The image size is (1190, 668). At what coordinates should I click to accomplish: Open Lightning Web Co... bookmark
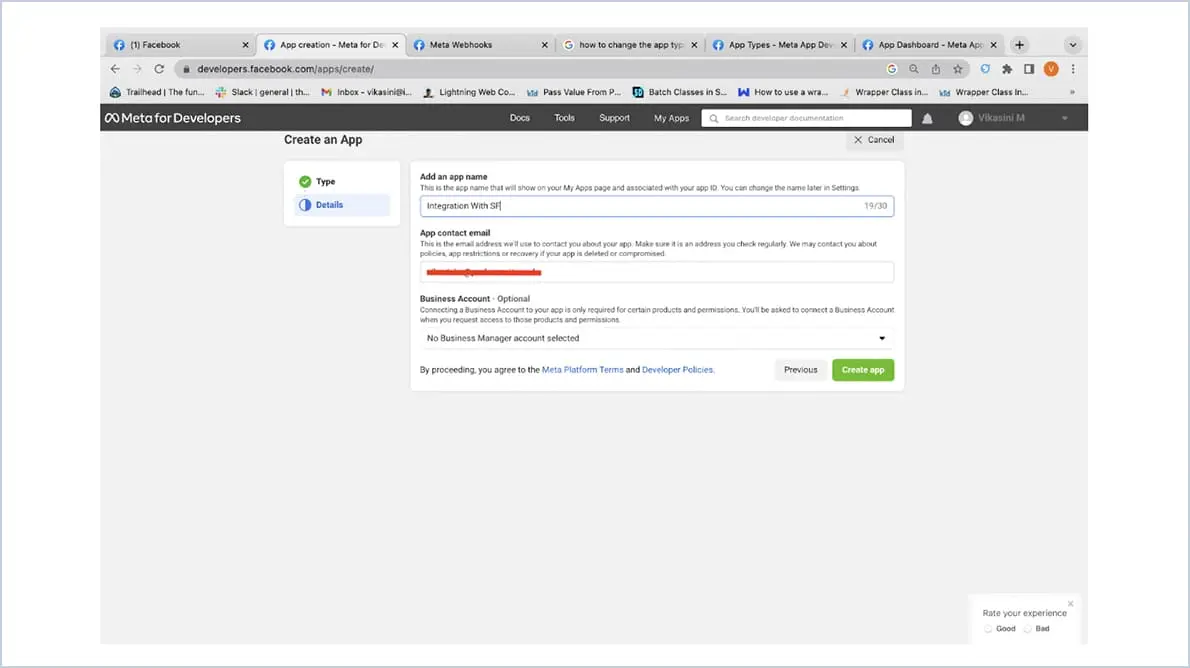tap(469, 93)
